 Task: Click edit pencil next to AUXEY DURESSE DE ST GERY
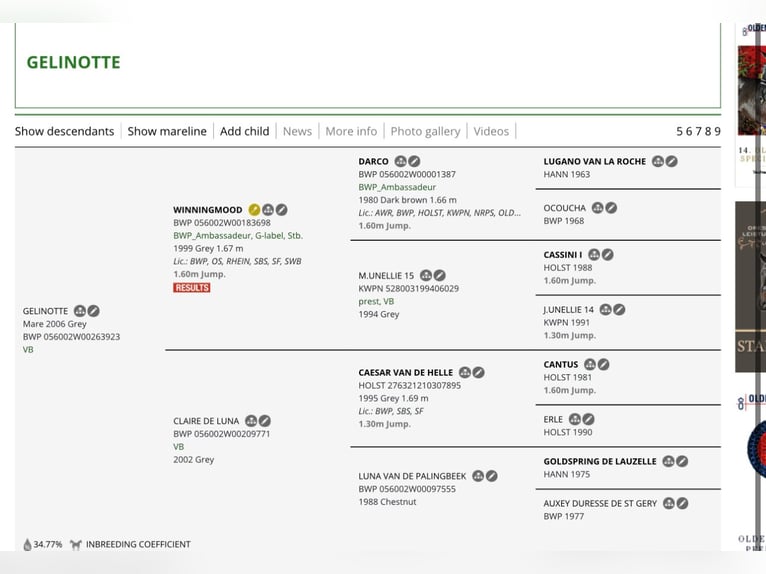[x=682, y=504]
